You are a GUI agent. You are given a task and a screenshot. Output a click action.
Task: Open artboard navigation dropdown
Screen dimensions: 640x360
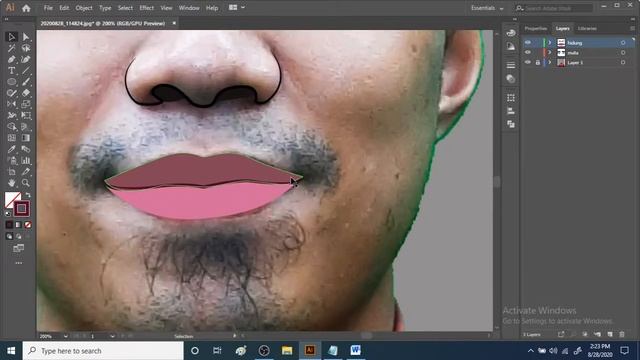coord(112,336)
